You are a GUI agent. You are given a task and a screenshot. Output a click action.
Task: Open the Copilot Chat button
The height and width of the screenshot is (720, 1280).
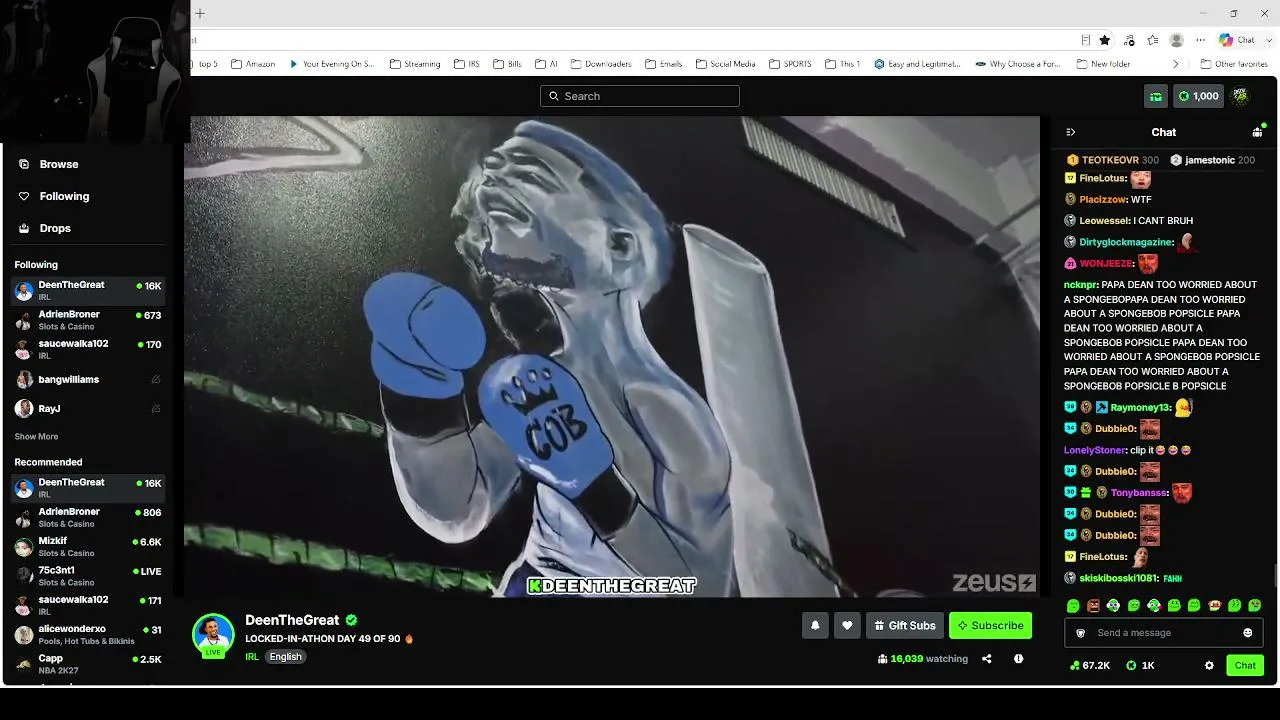click(1236, 40)
